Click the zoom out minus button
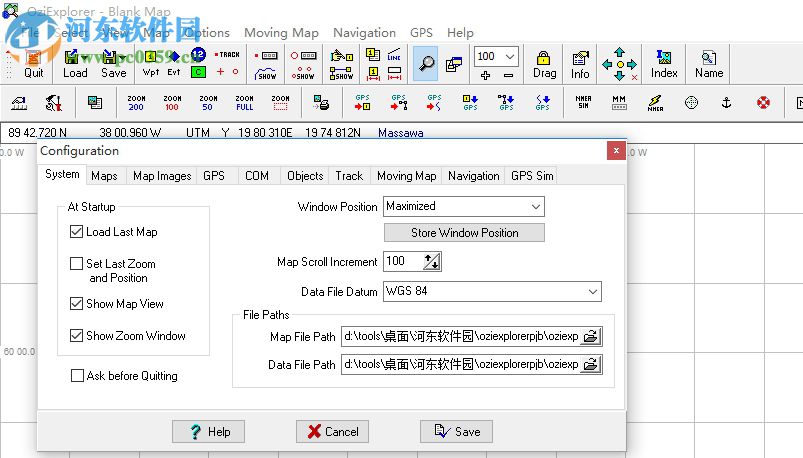This screenshot has height=458, width=803. coord(508,75)
